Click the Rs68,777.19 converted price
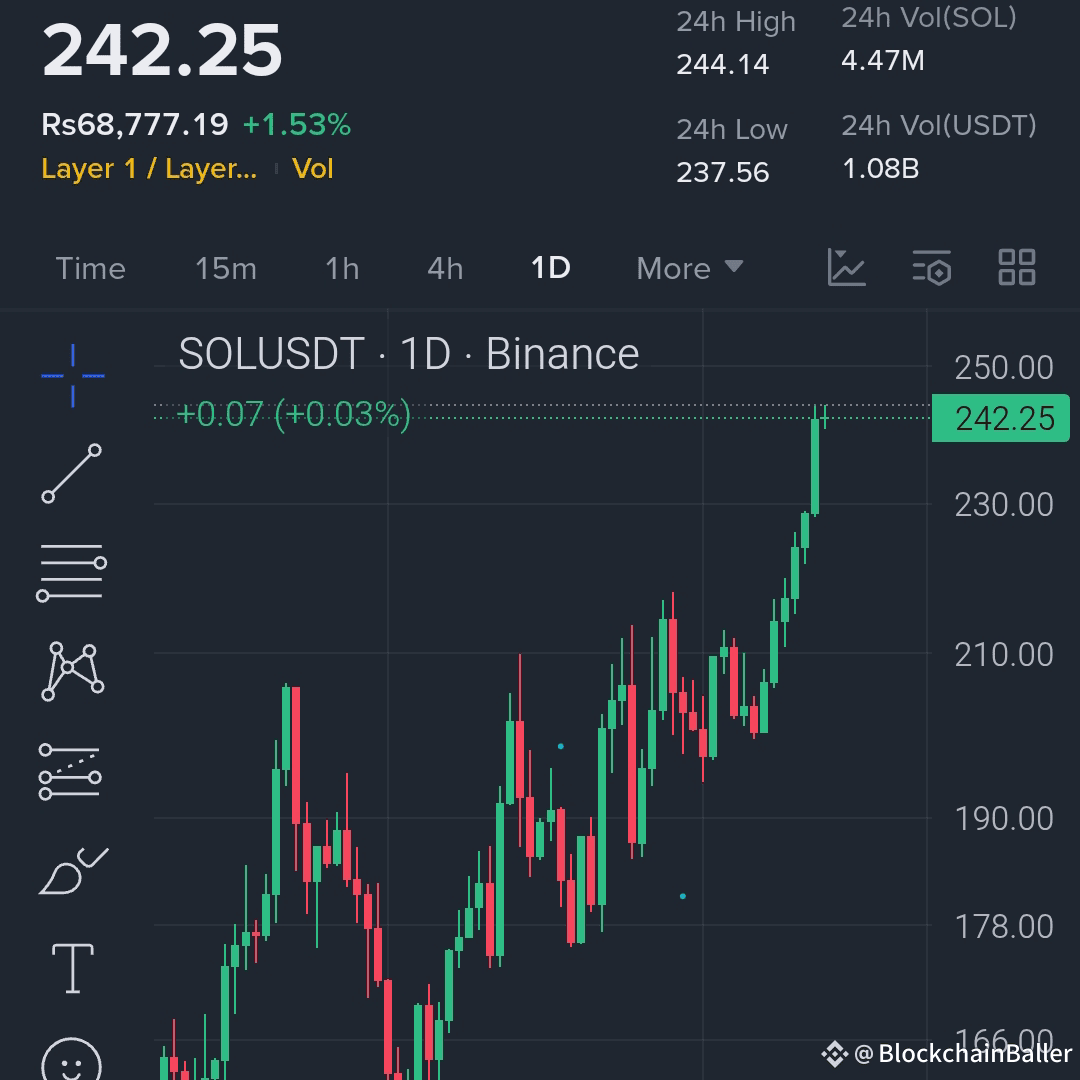 coord(135,125)
